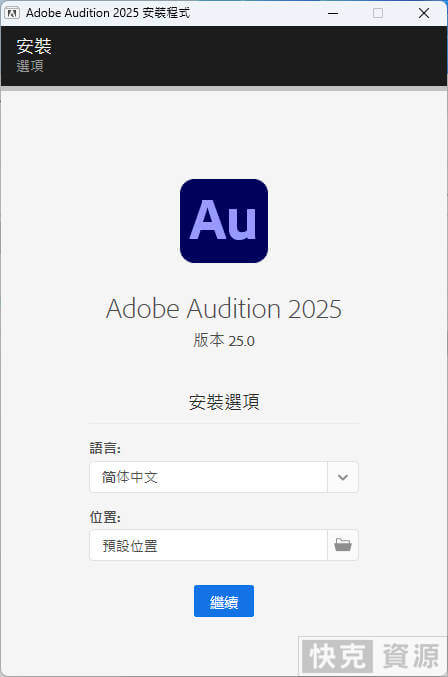This screenshot has height=677, width=448.
Task: Click the 語言: field label
Action: pyautogui.click(x=105, y=448)
